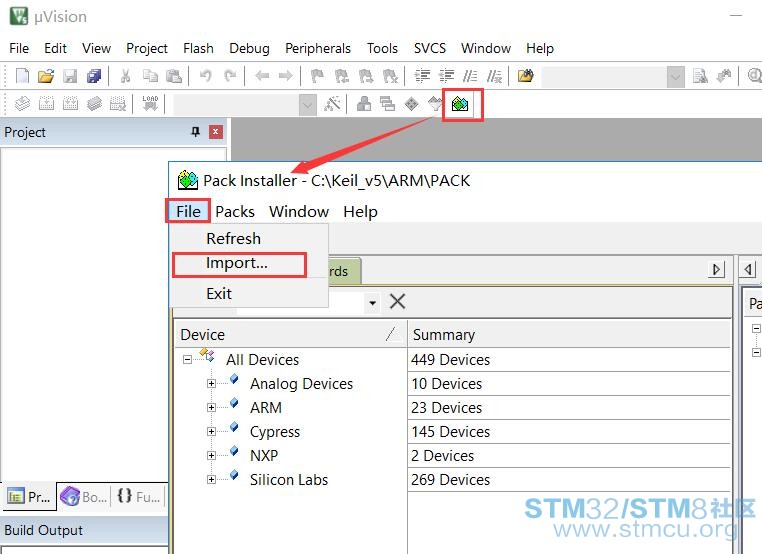Open the target selection dropdown
762x554 pixels.
click(x=307, y=104)
